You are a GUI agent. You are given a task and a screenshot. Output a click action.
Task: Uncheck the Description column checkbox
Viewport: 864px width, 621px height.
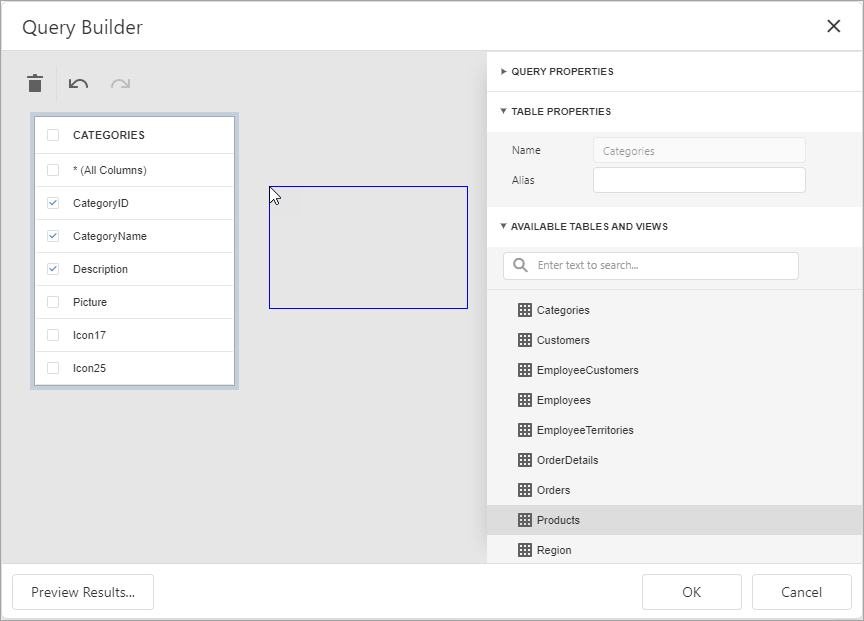click(x=52, y=268)
